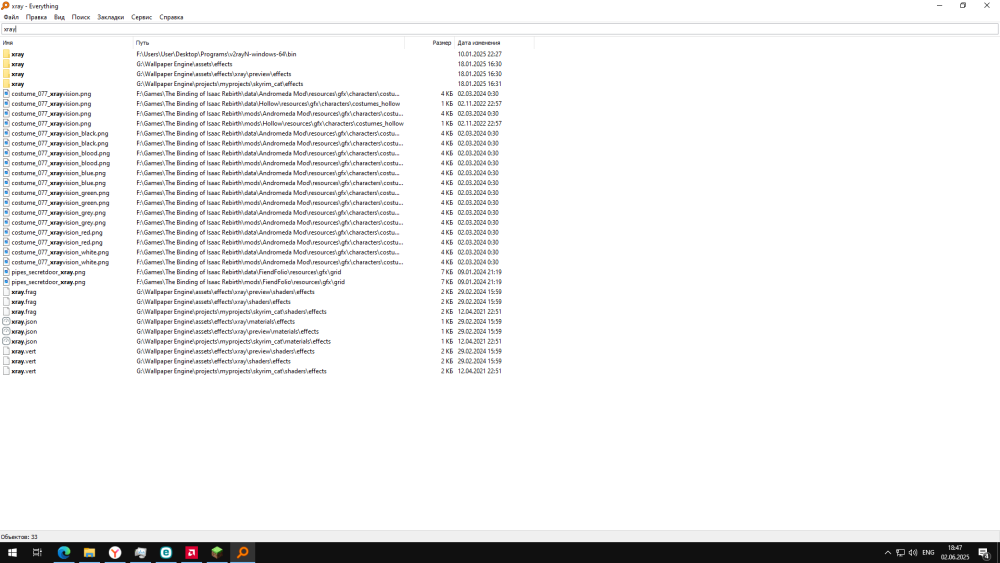Sort results by the Путь column header
The image size is (1000, 563).
(268, 43)
